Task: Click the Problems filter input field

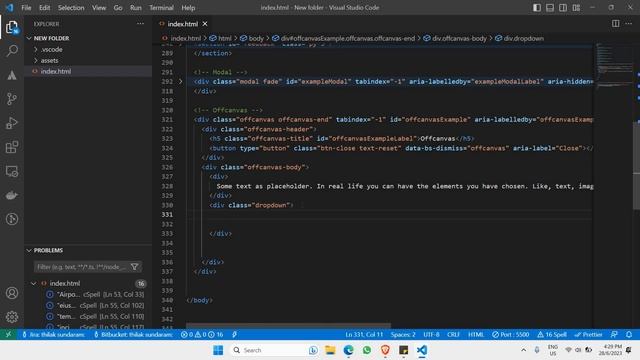Action: click(82, 267)
